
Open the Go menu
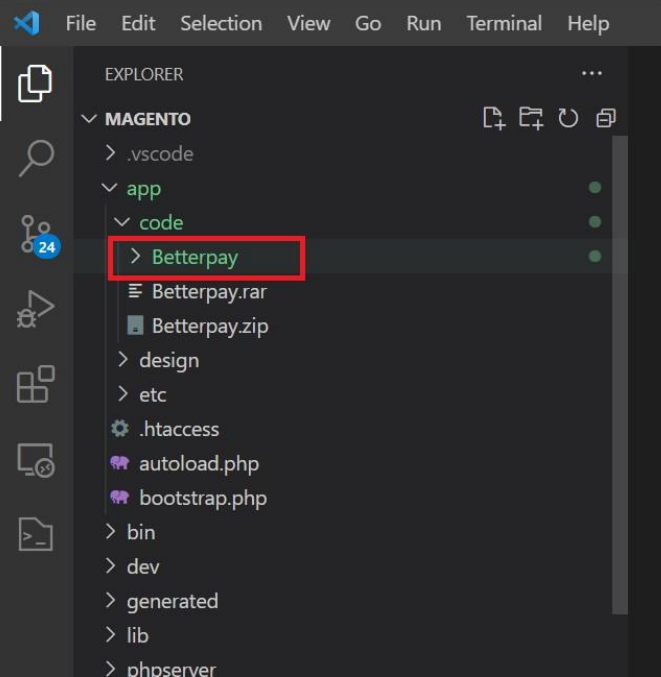tap(368, 23)
